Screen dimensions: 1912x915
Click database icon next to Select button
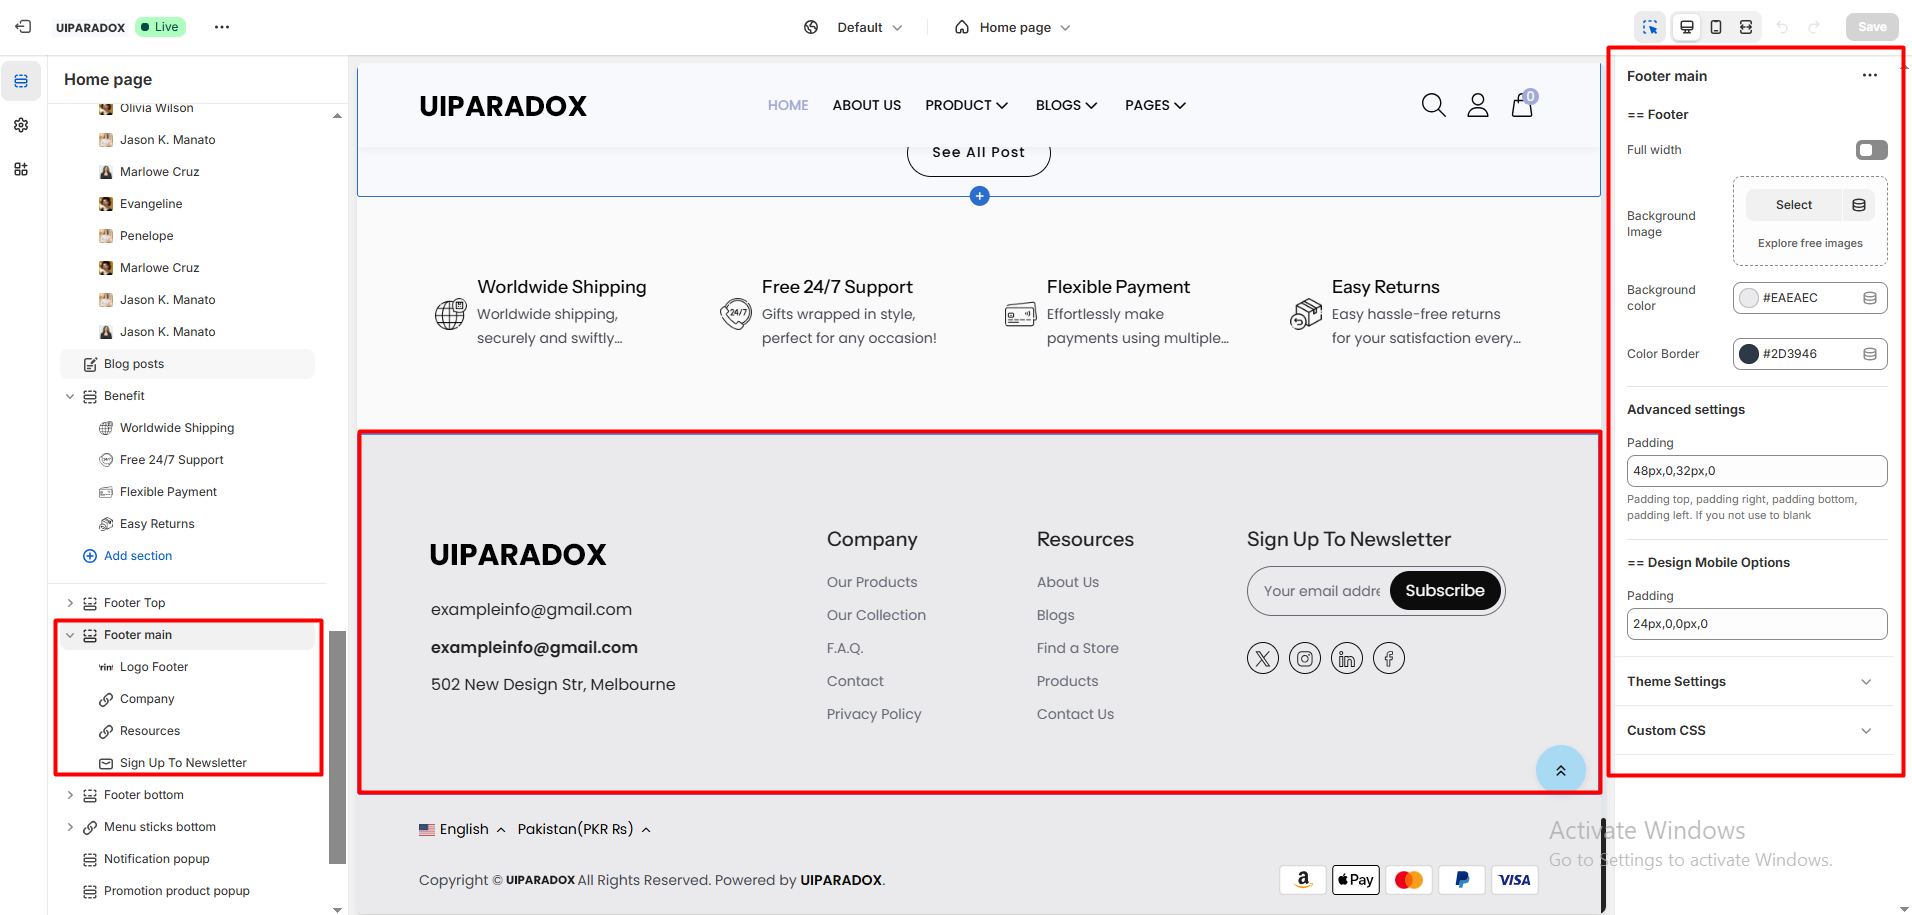click(1859, 205)
